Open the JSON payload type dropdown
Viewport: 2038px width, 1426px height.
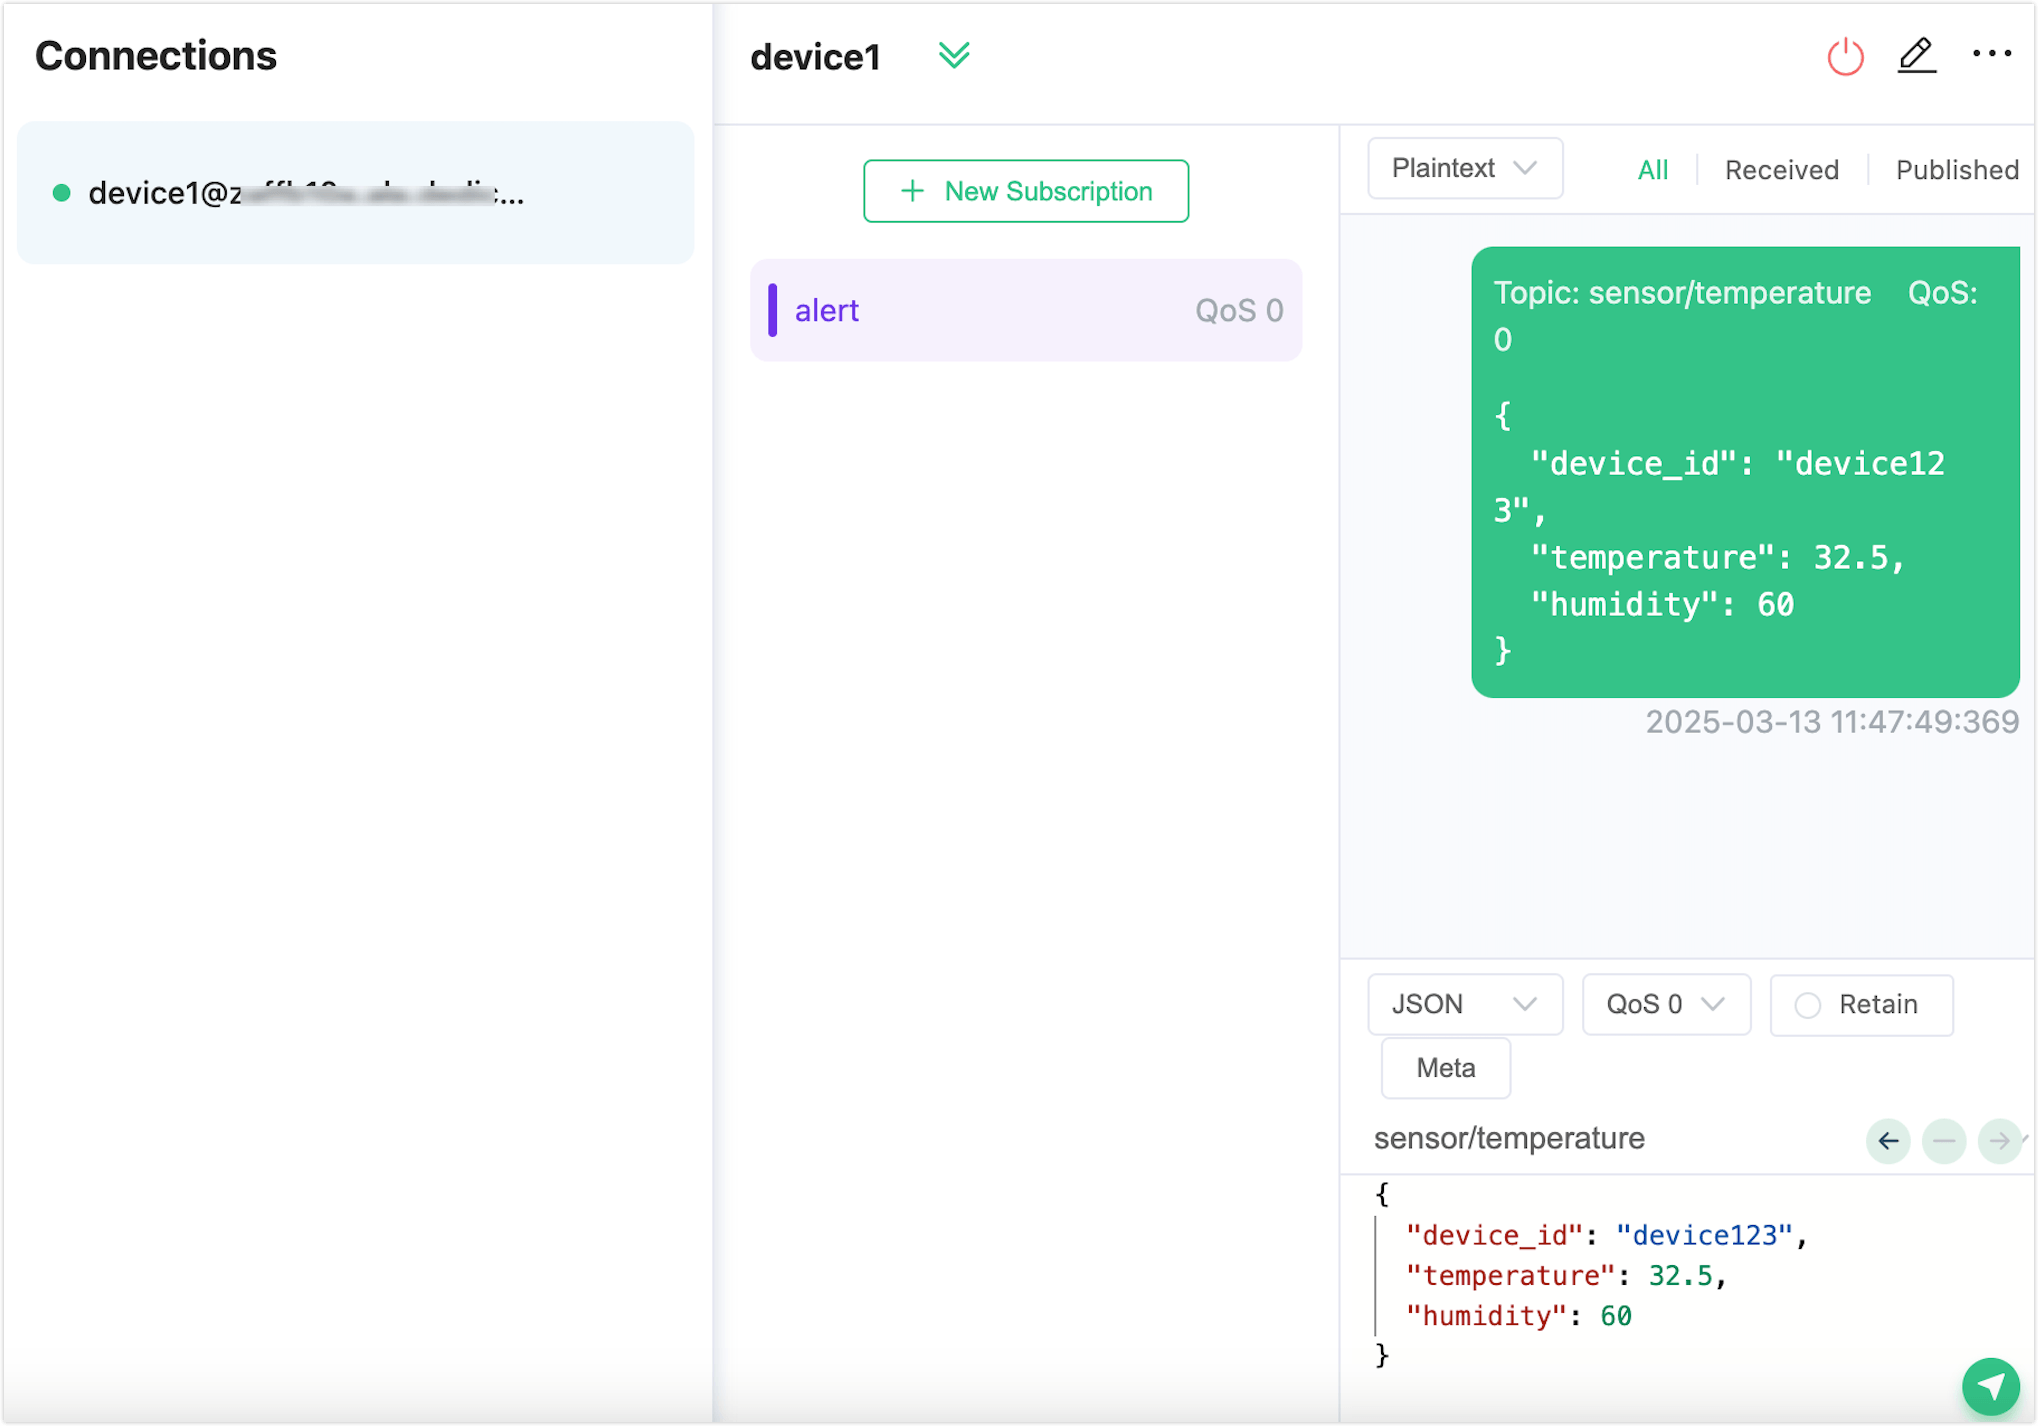(1464, 1004)
